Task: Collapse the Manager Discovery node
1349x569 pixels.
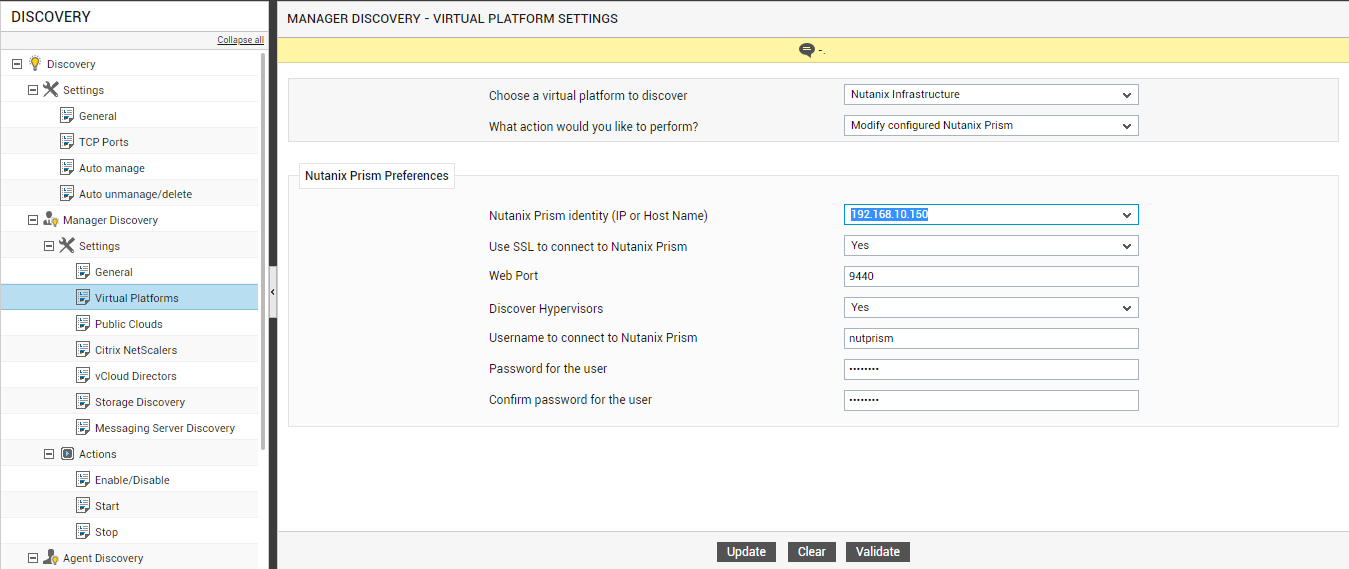Action: pos(32,219)
